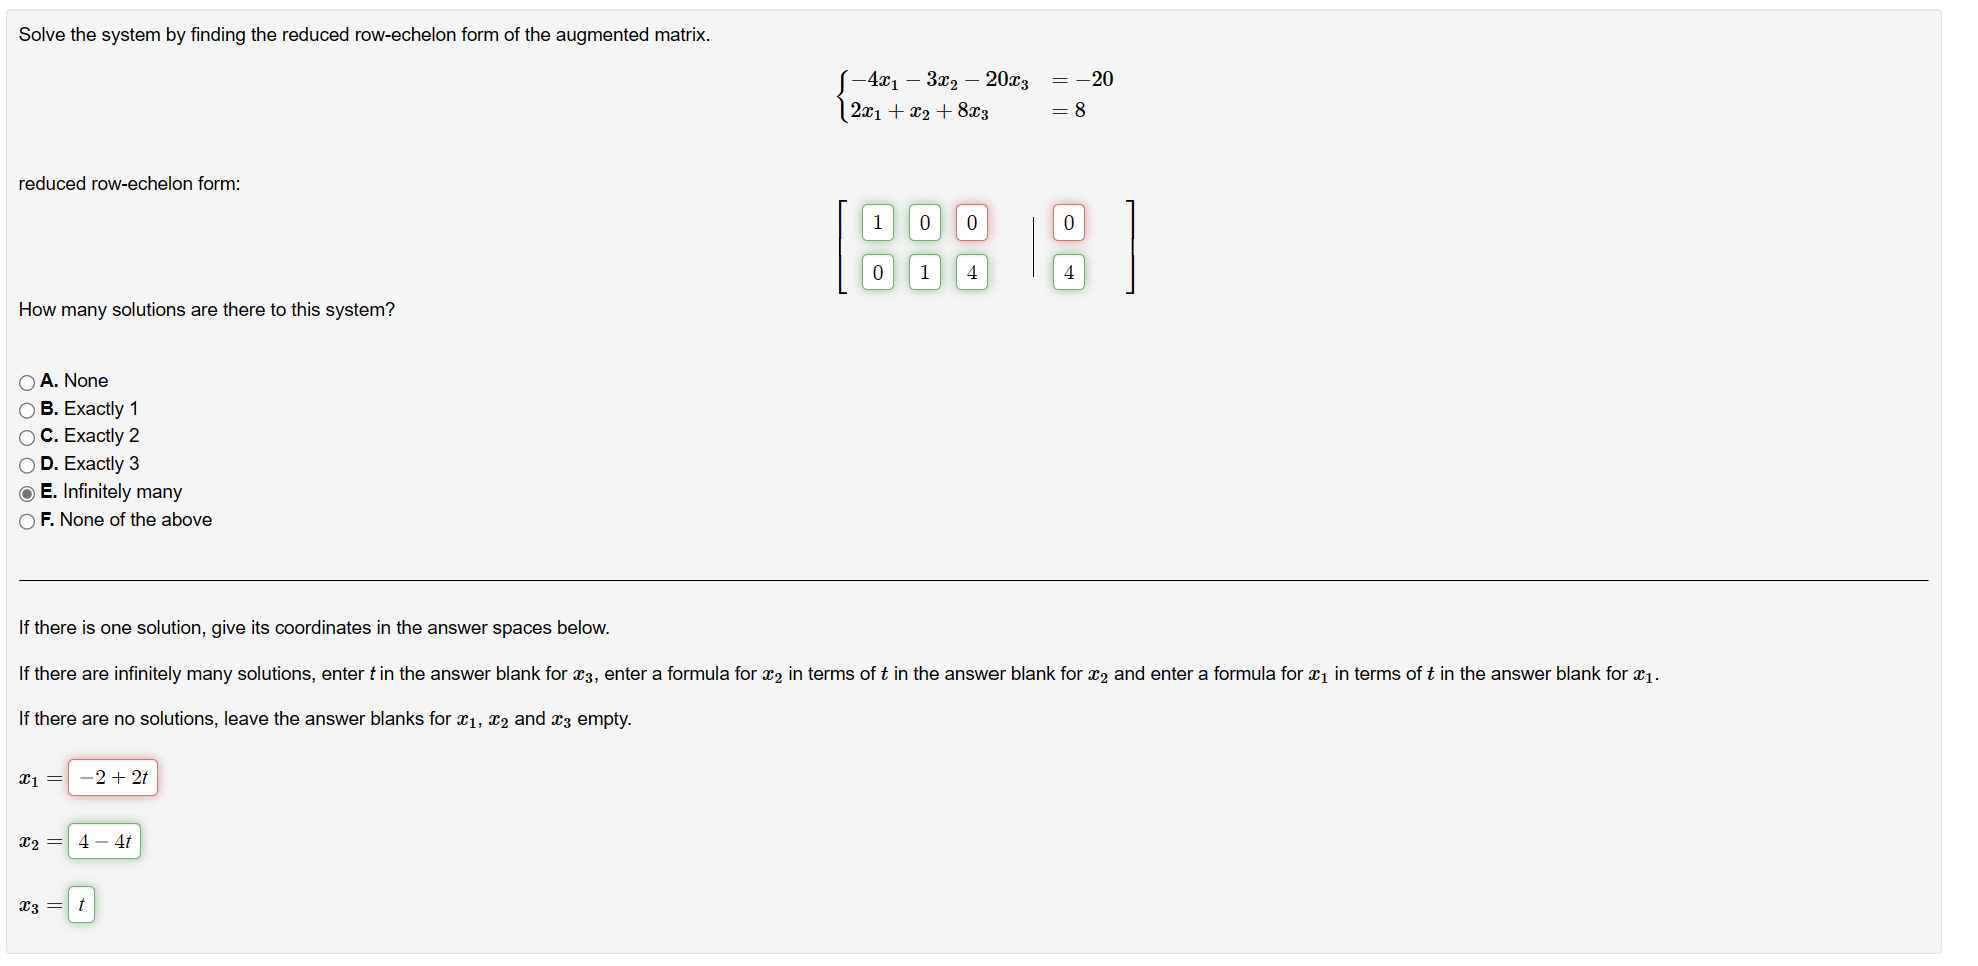Click the x3 answer box containing t
This screenshot has height=966, width=1978.
[x=81, y=904]
